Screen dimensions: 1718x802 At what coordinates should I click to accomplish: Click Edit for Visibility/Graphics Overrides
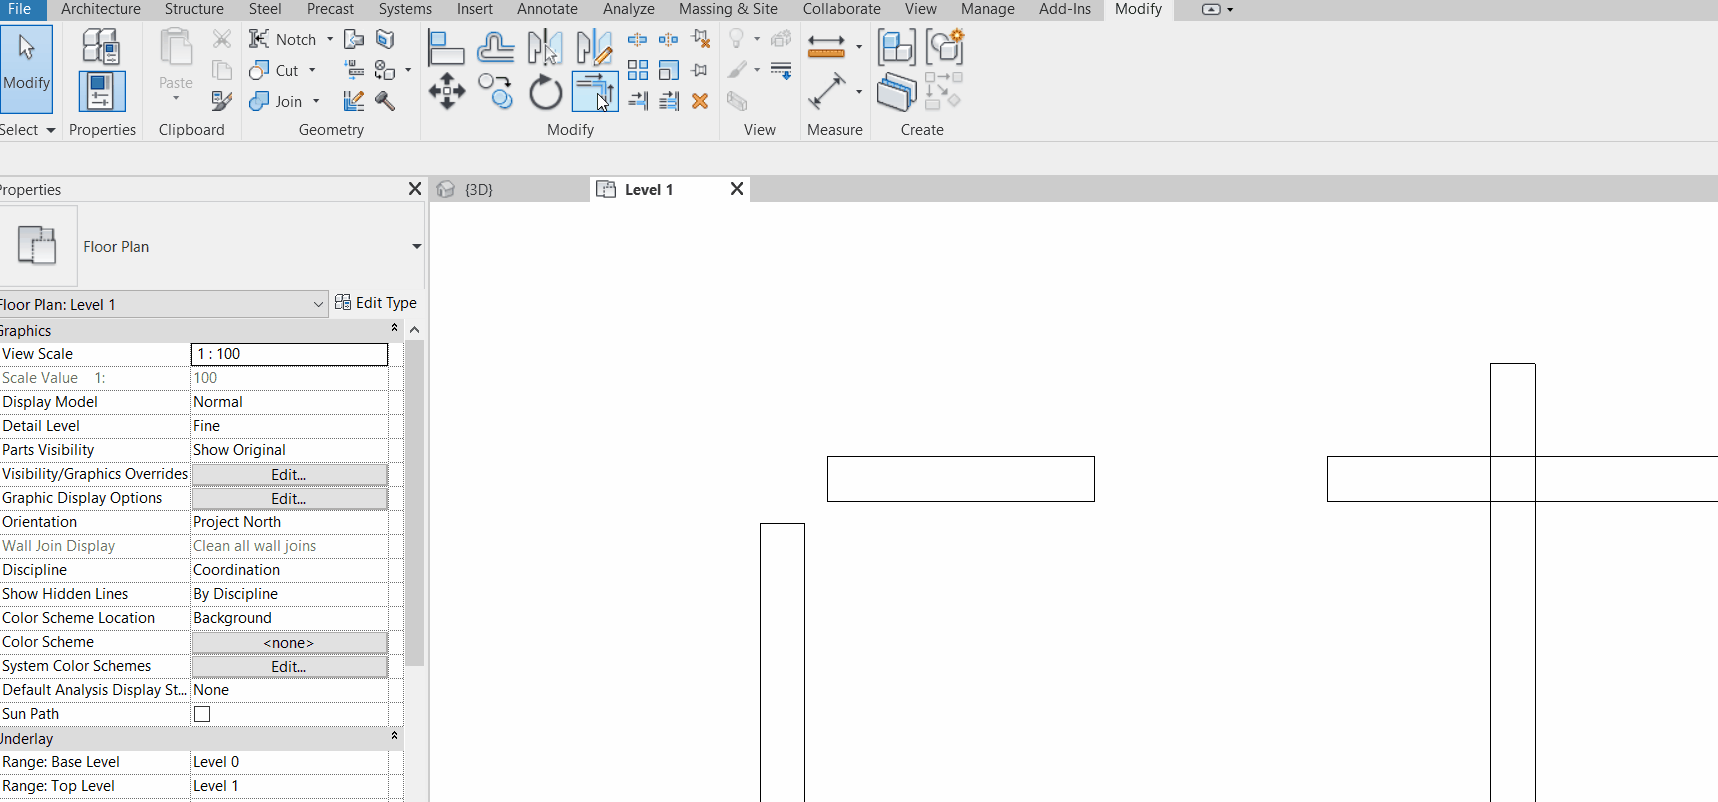pyautogui.click(x=289, y=474)
